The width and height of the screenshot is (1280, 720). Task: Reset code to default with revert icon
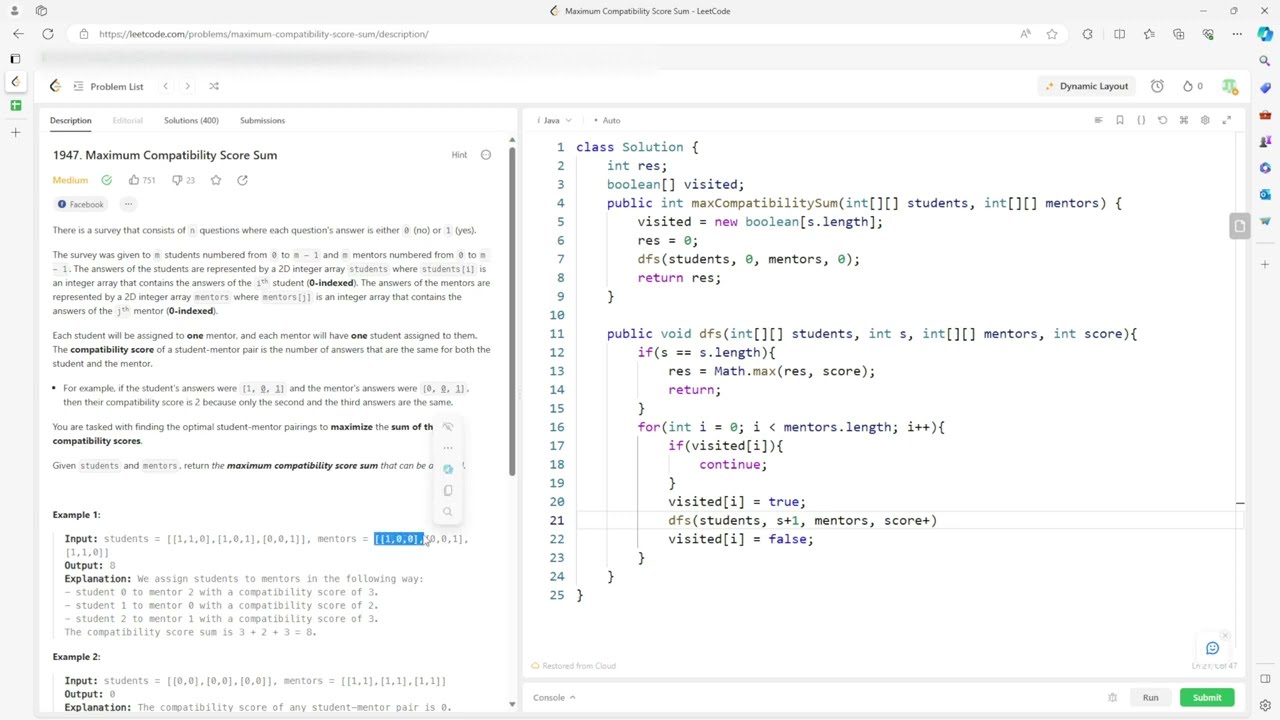tap(1162, 120)
